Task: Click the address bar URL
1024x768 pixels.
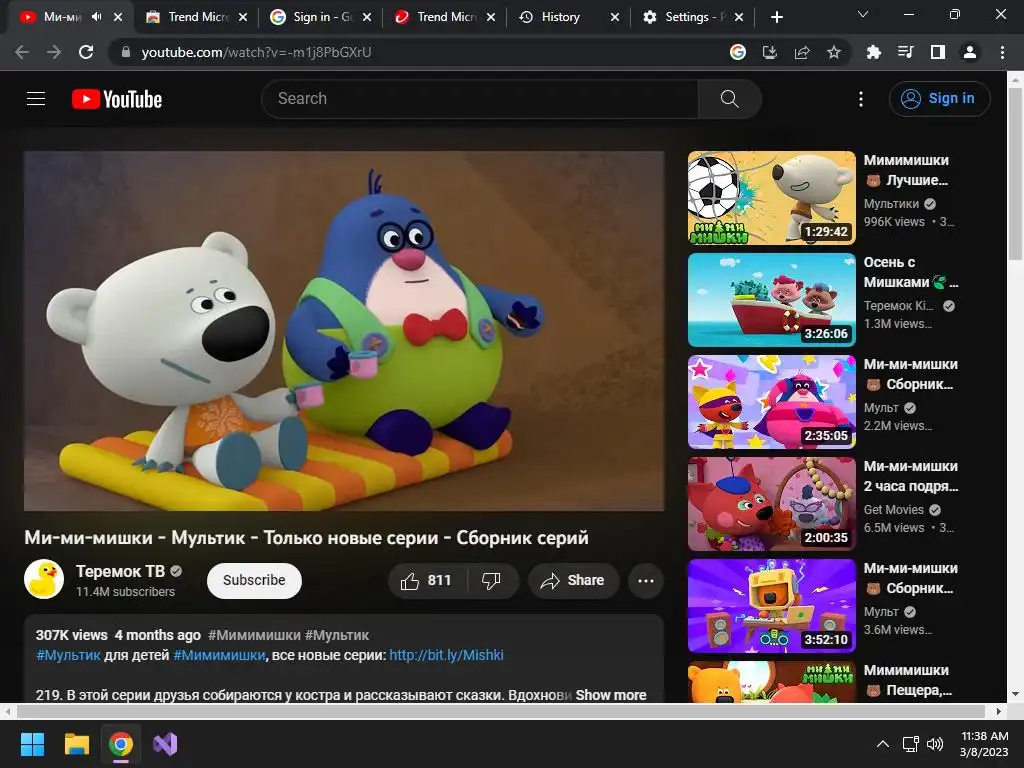Action: [x=256, y=52]
